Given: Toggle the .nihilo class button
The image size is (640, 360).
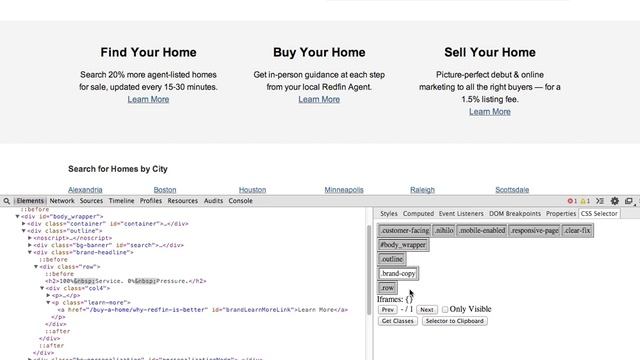Looking at the screenshot, I should (x=444, y=231).
